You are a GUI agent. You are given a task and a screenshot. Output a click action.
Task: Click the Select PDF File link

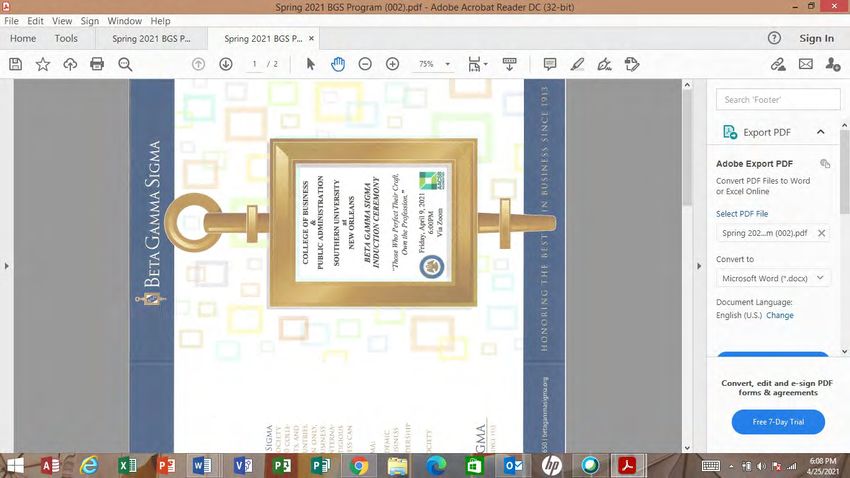tap(742, 214)
